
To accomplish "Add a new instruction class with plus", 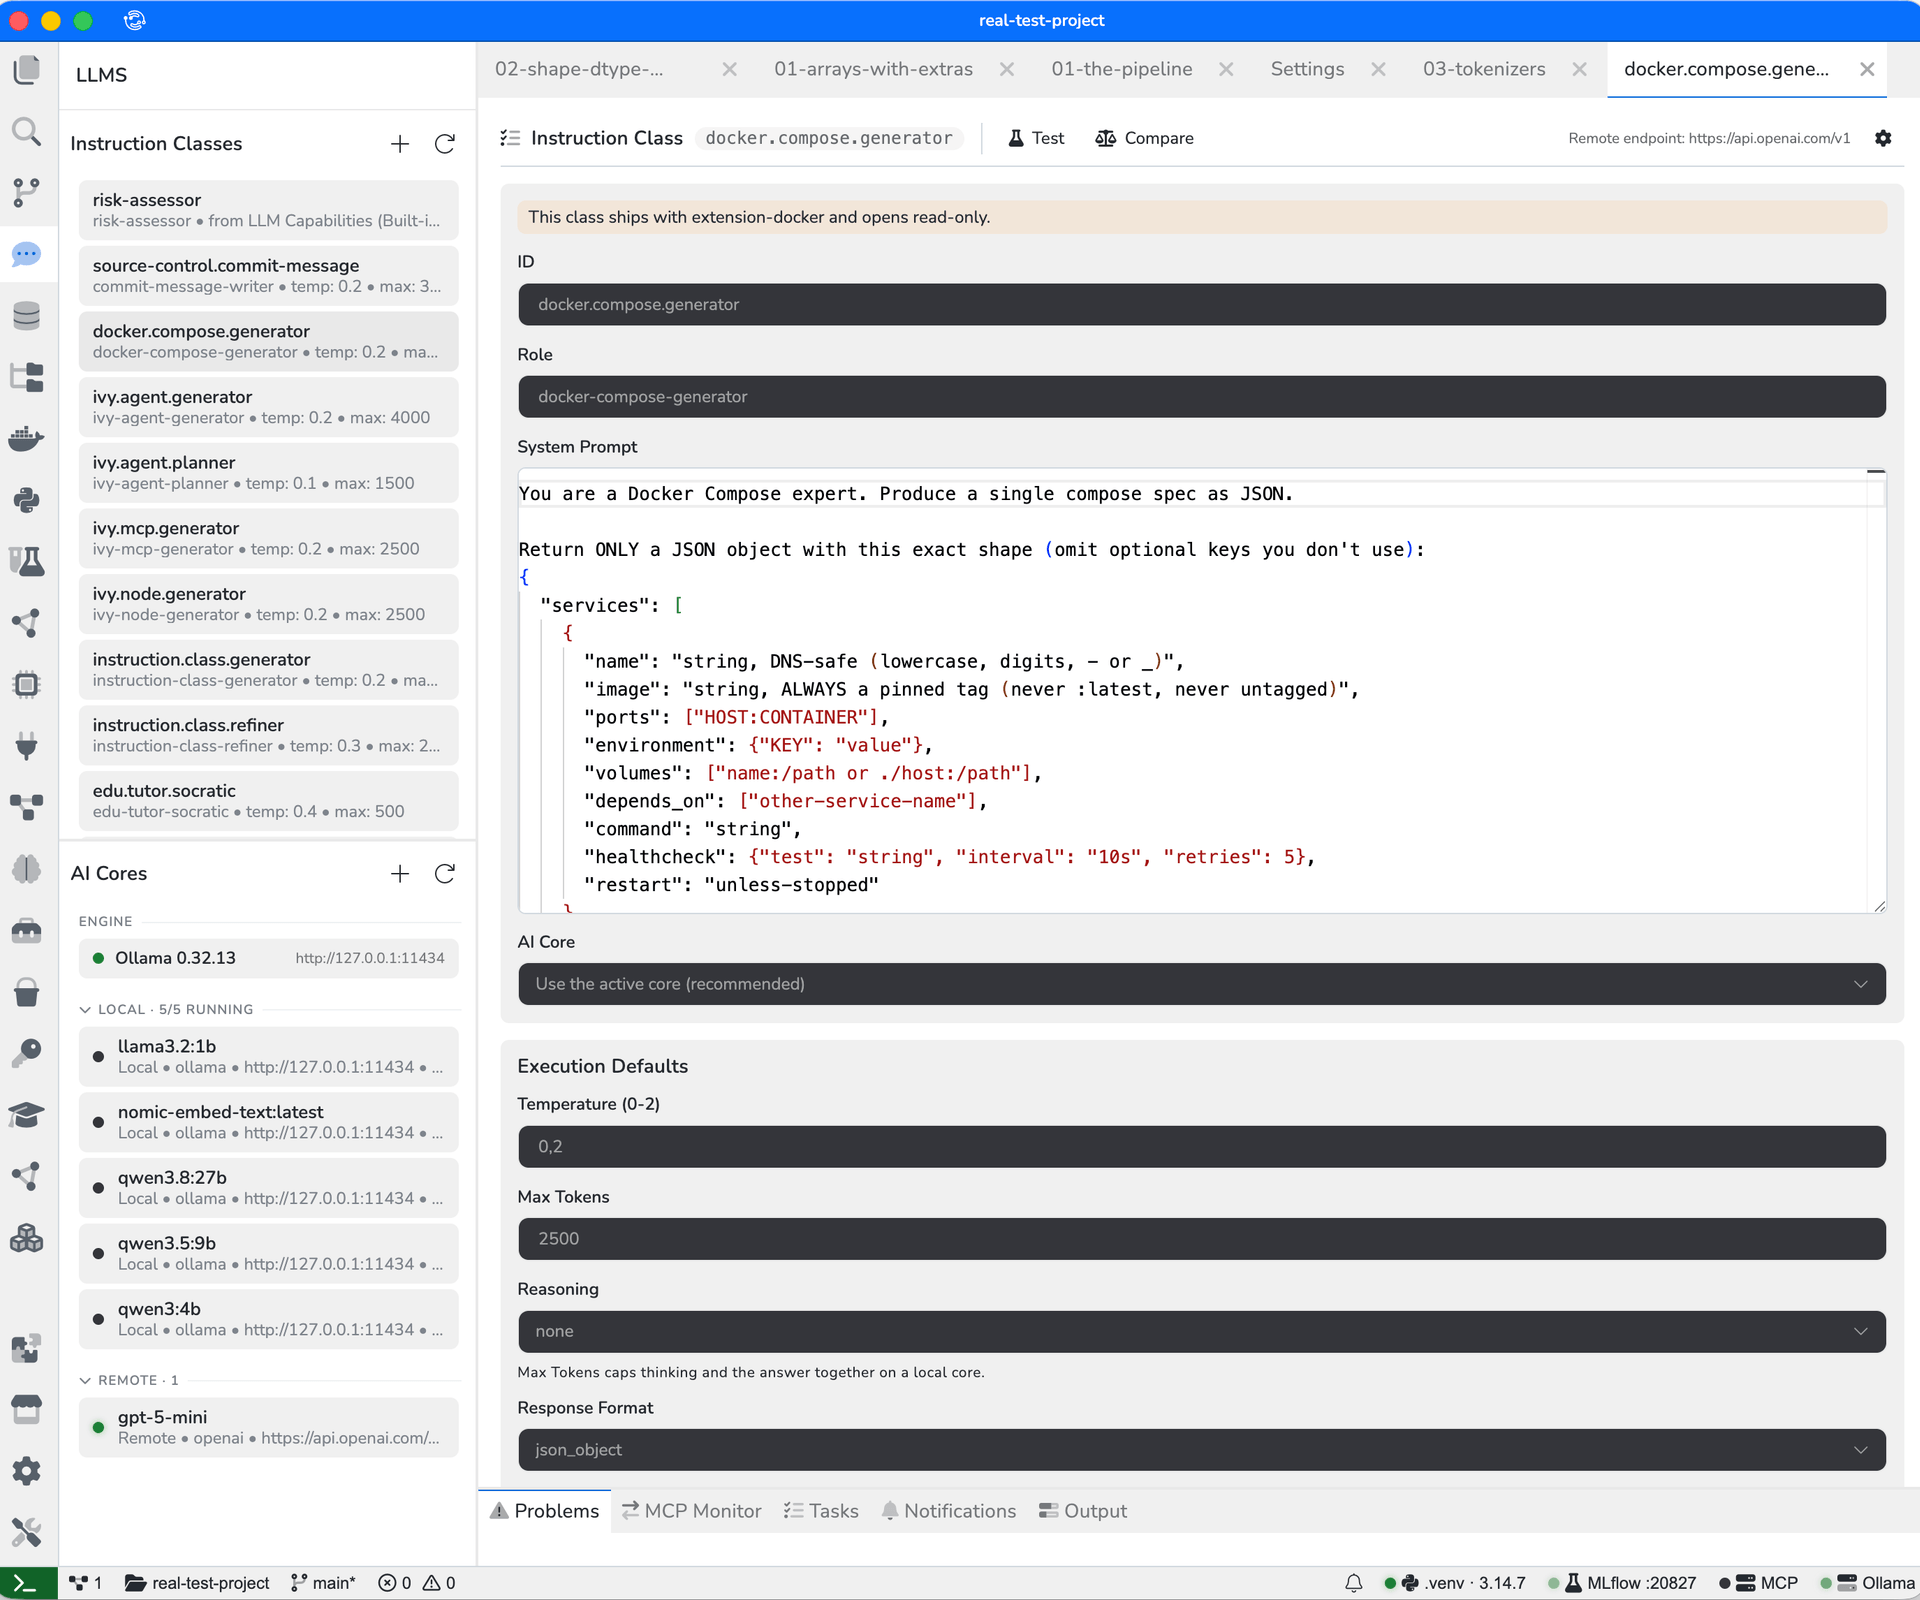I will point(400,144).
